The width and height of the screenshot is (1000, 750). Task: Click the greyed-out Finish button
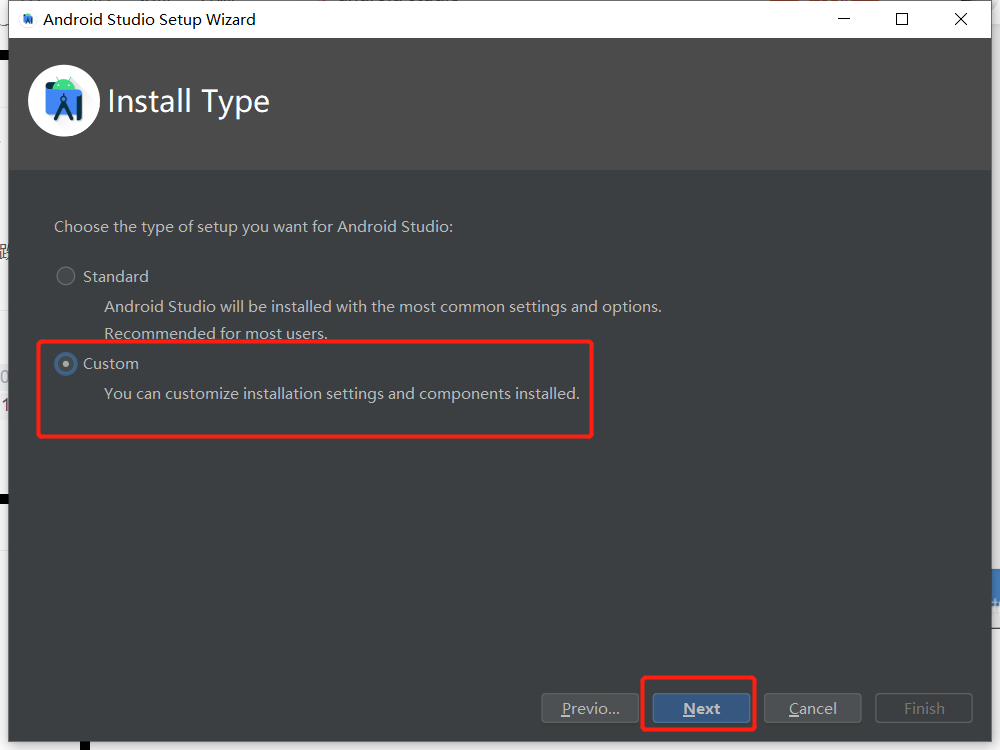coord(923,708)
